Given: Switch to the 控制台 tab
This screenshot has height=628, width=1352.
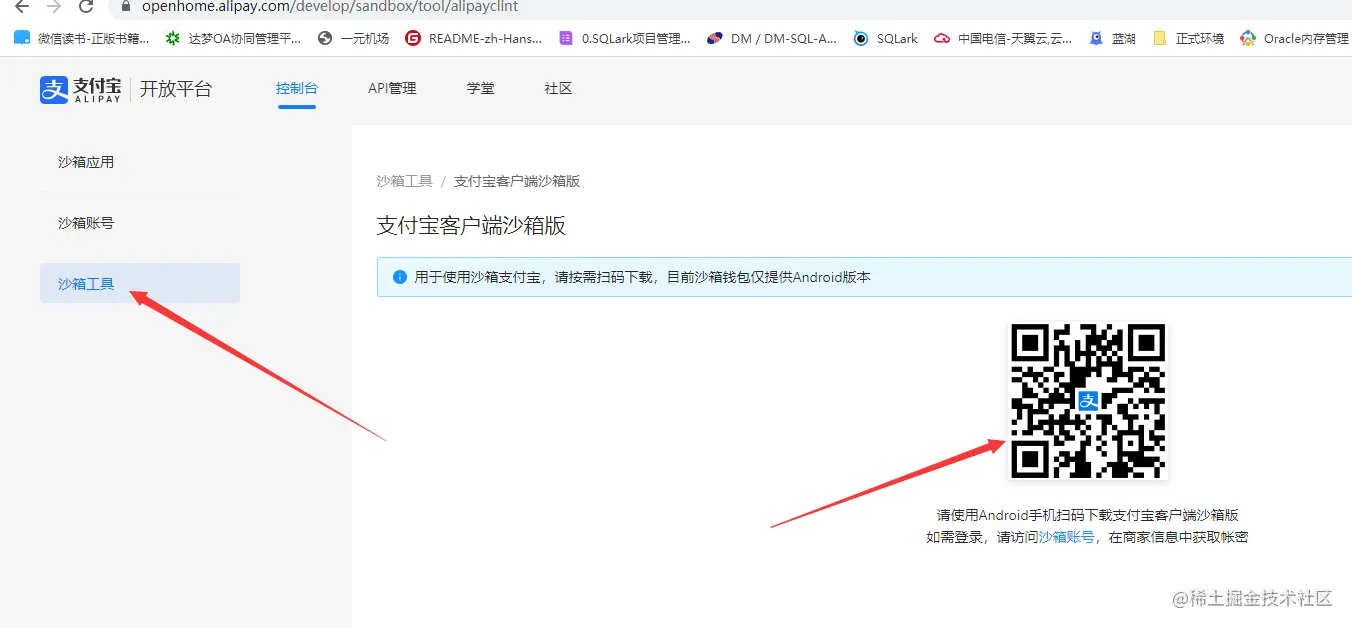Looking at the screenshot, I should pyautogui.click(x=297, y=88).
